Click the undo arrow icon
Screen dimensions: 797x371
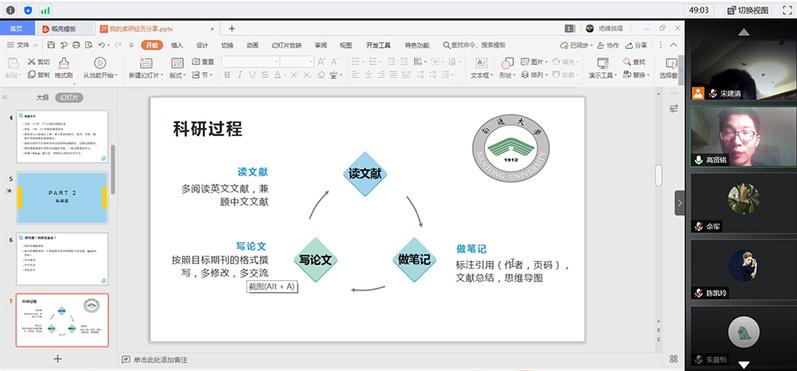pyautogui.click(x=102, y=45)
